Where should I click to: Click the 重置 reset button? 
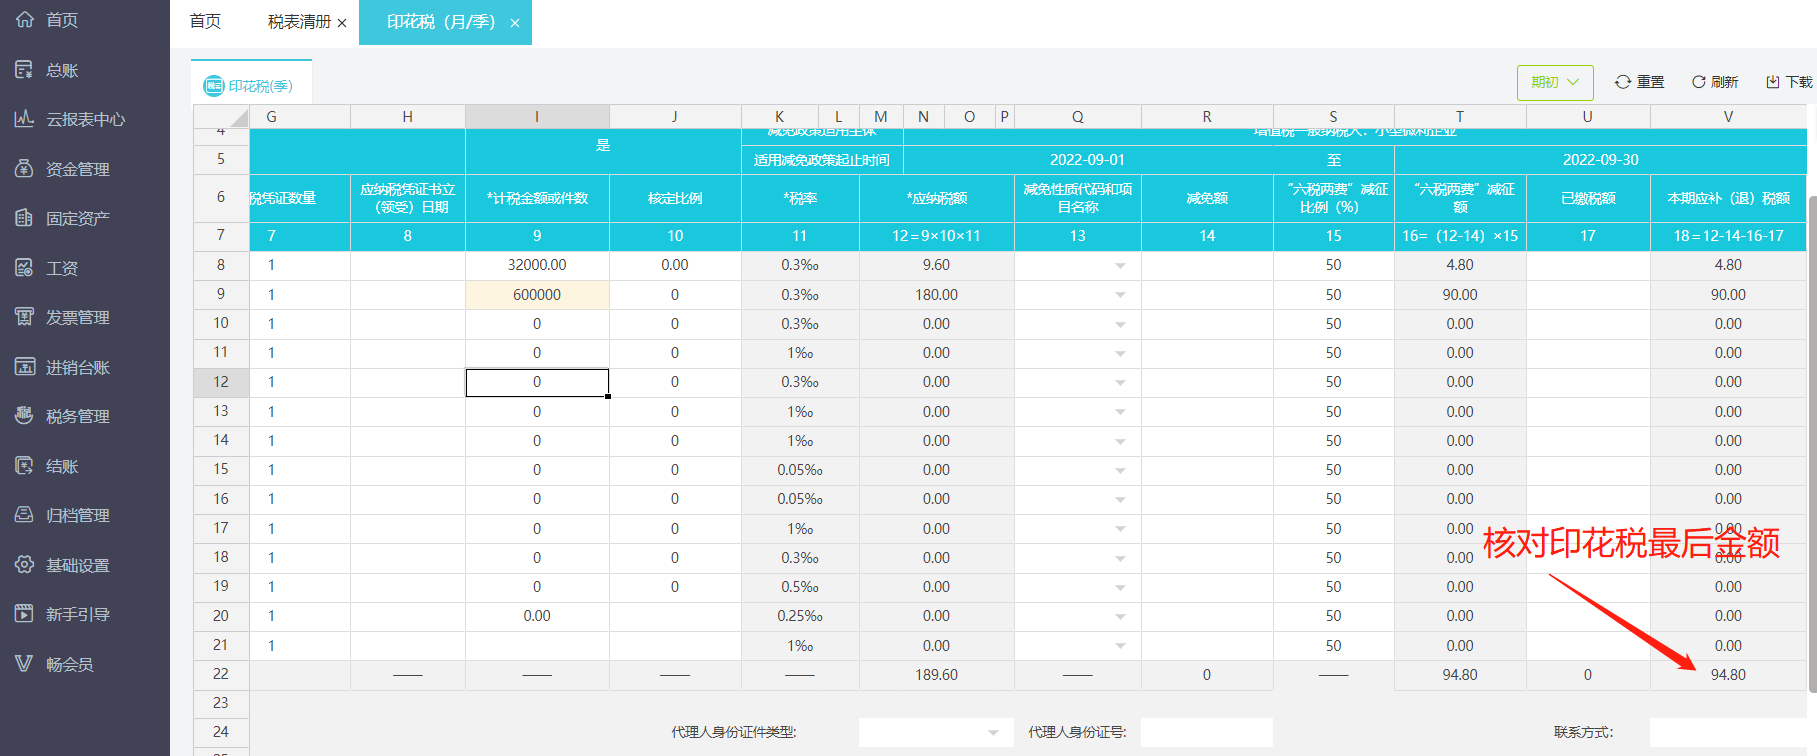pos(1639,82)
